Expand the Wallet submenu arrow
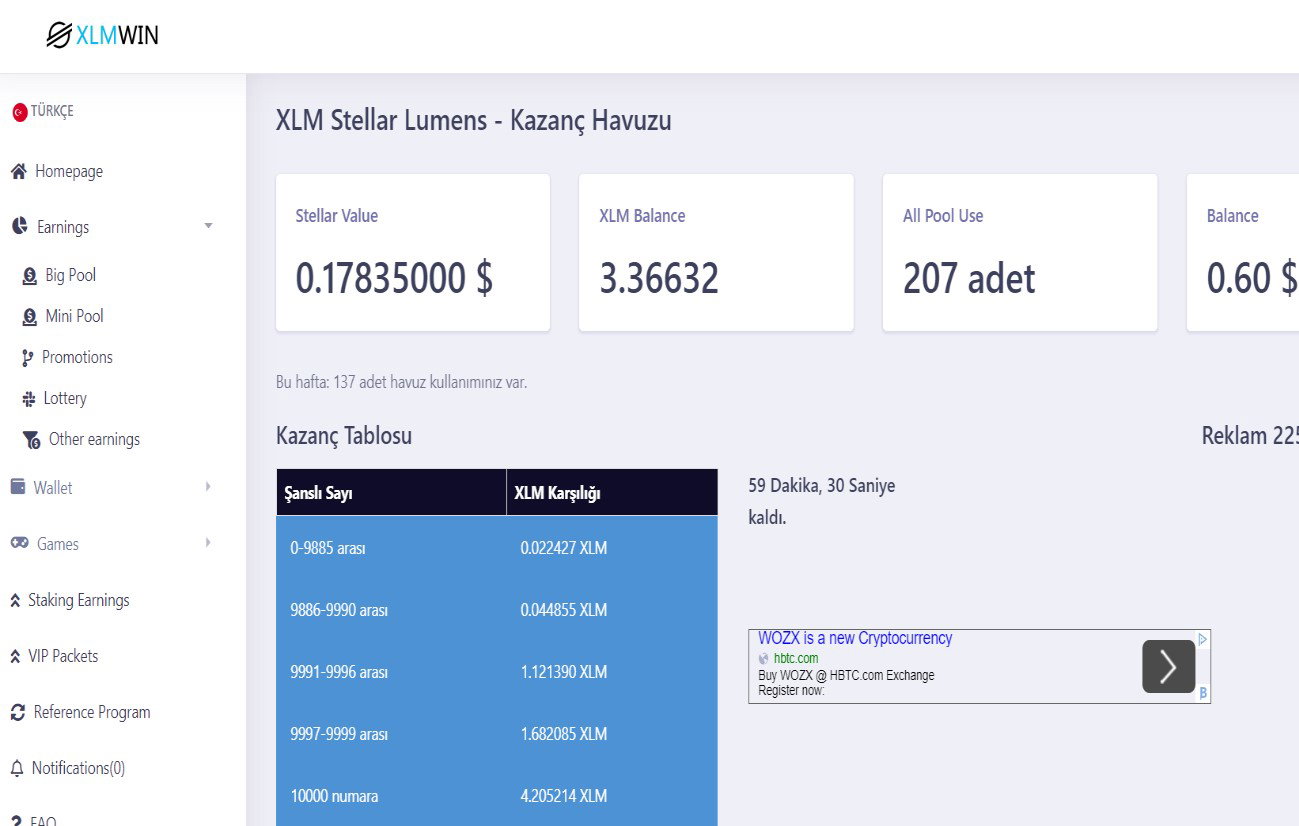1299x826 pixels. pyautogui.click(x=208, y=486)
